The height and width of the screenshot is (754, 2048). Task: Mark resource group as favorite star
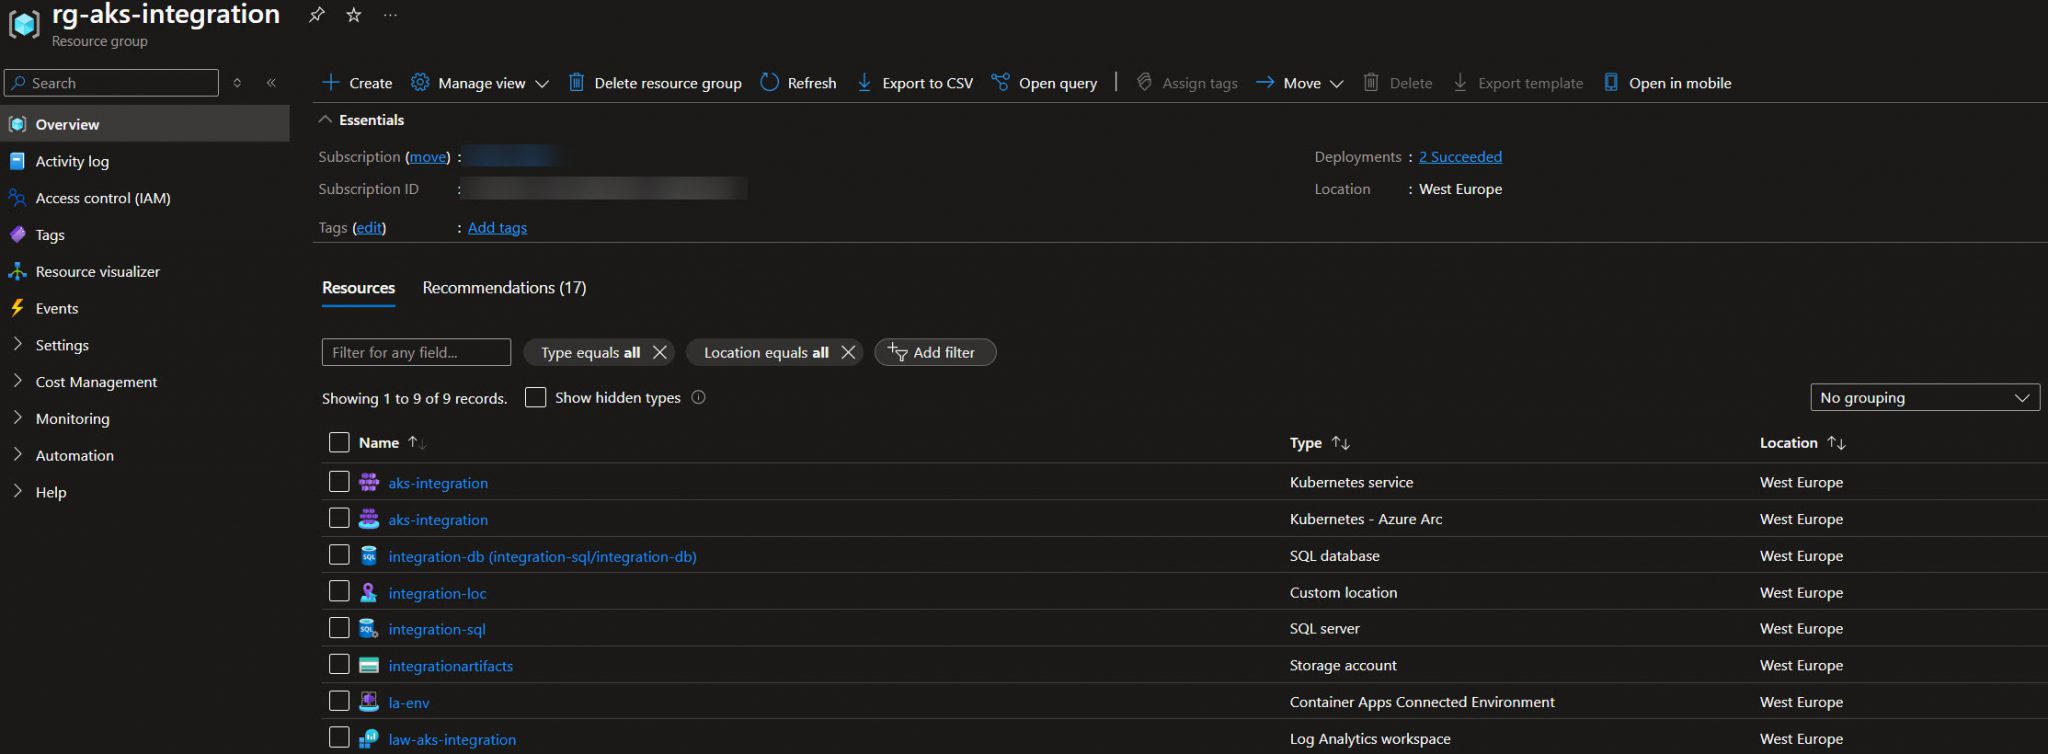[353, 15]
